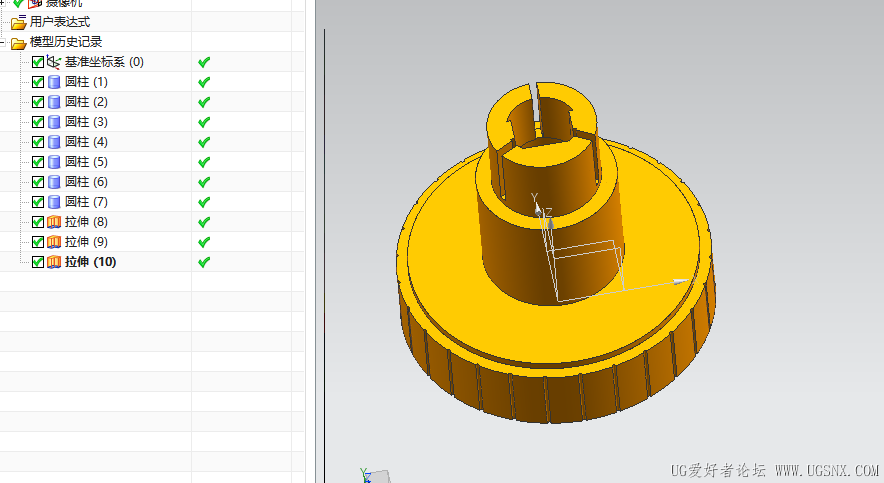Viewport: 884px width, 483px height.
Task: Toggle the 基准坐标系 (0) checkbox
Action: pos(38,62)
